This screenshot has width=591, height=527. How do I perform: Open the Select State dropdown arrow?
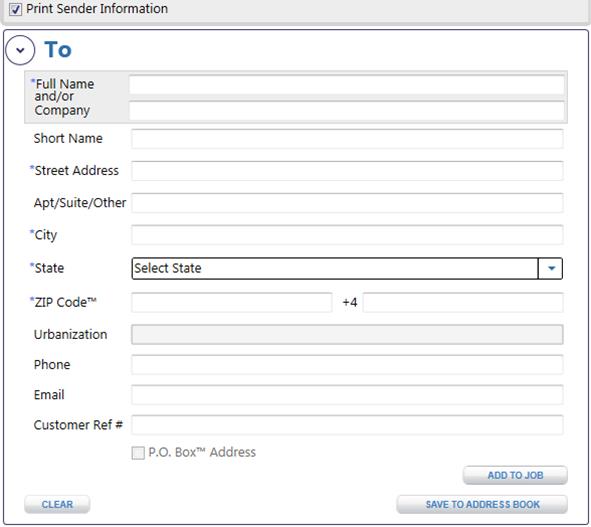coord(551,268)
